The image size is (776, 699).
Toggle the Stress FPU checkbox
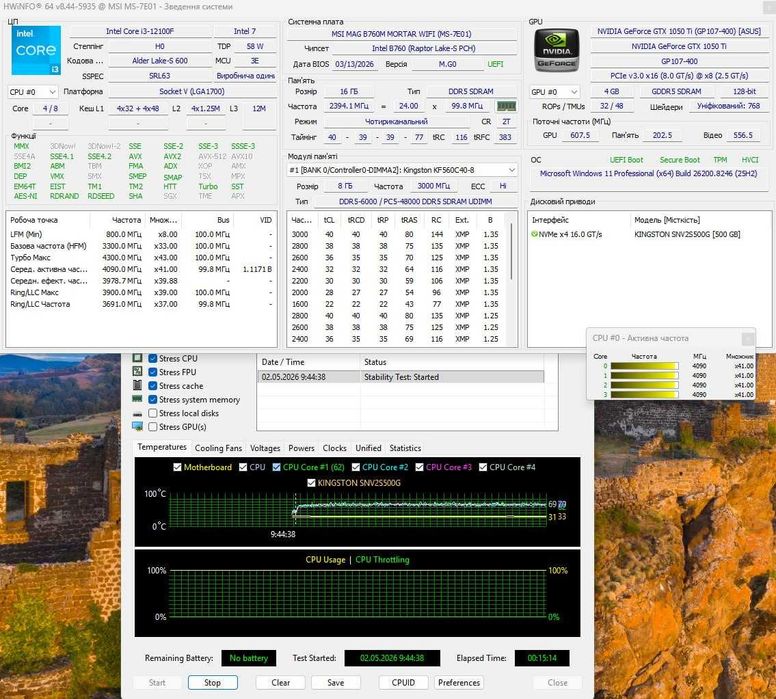[x=153, y=372]
